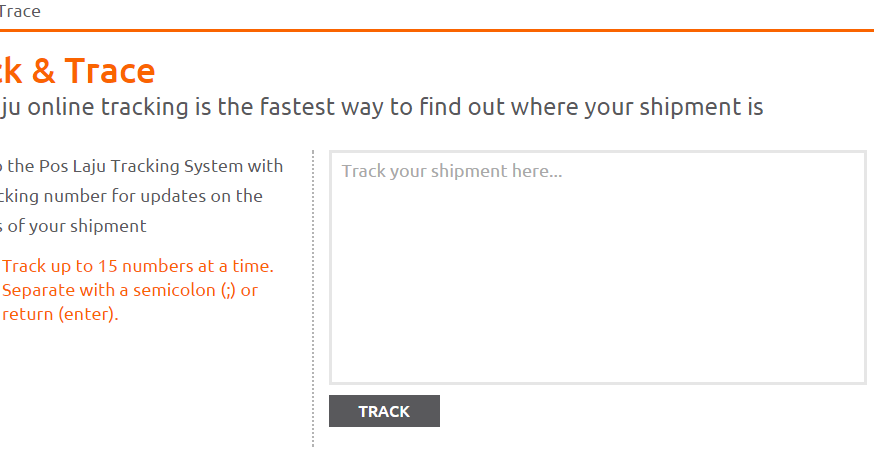Click the 'Separate with a semicolon' hint line
874x459 pixels.
click(x=130, y=290)
